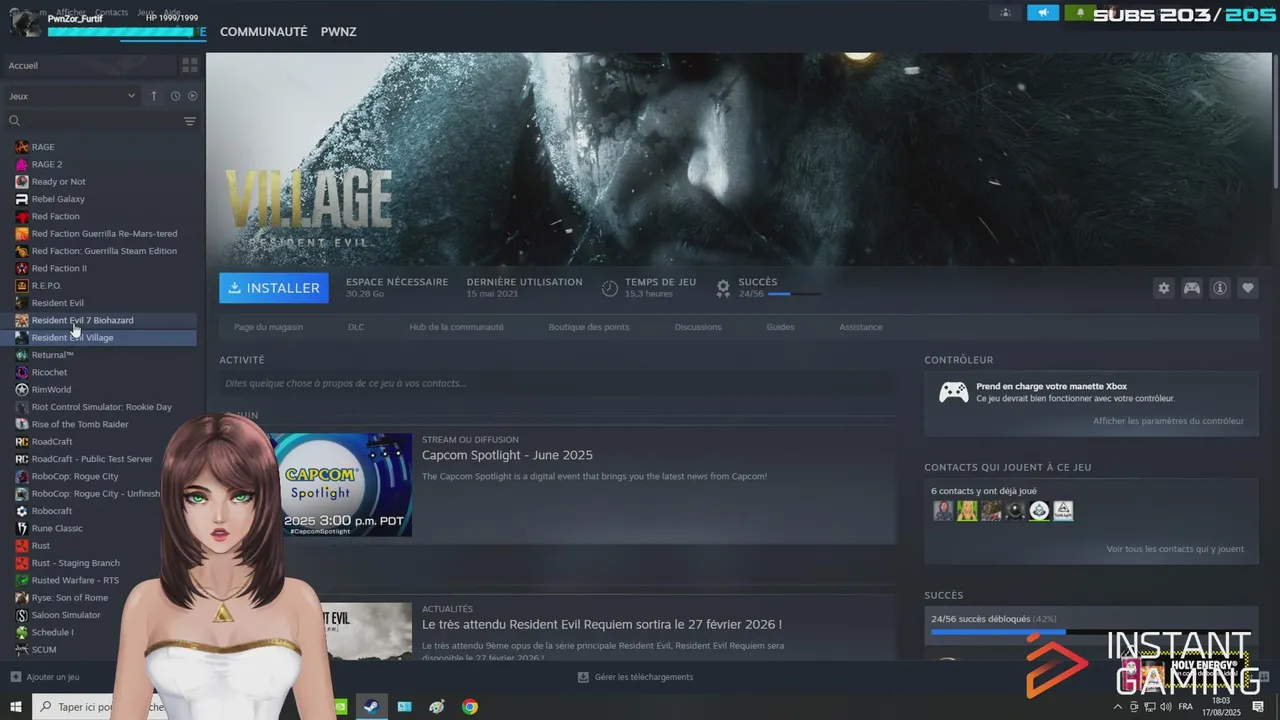Screen dimensions: 1280x720
Task: Show ready-to-play filter icon
Action: tap(192, 96)
